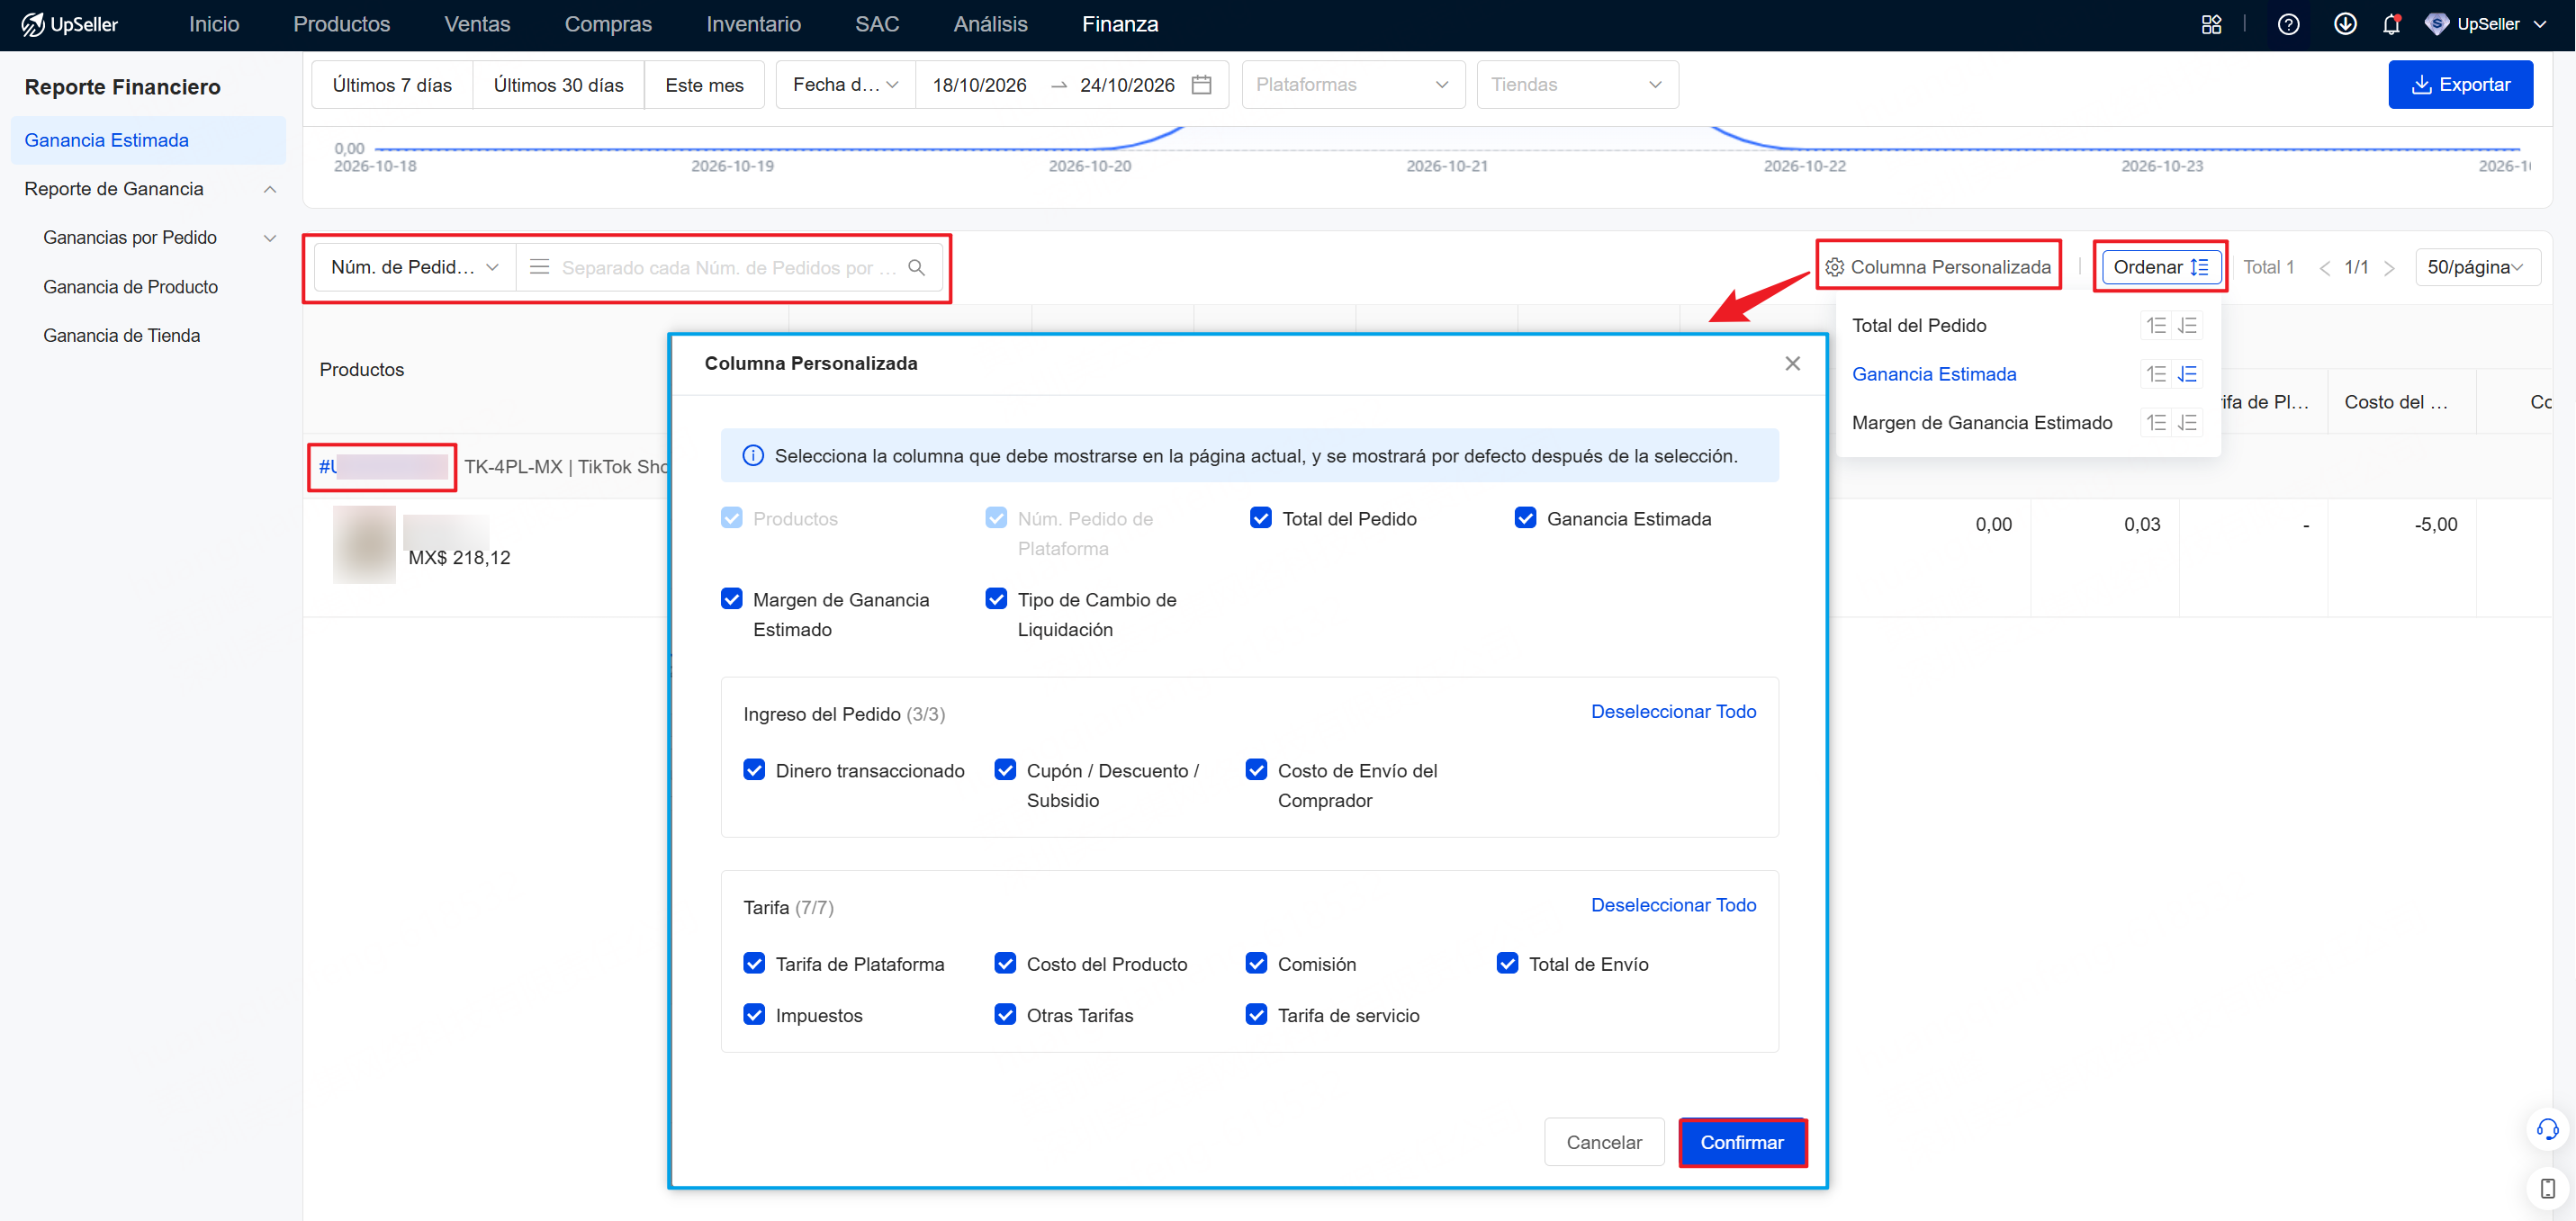2576x1221 pixels.
Task: Sort Total del Pedido descending
Action: point(2188,325)
